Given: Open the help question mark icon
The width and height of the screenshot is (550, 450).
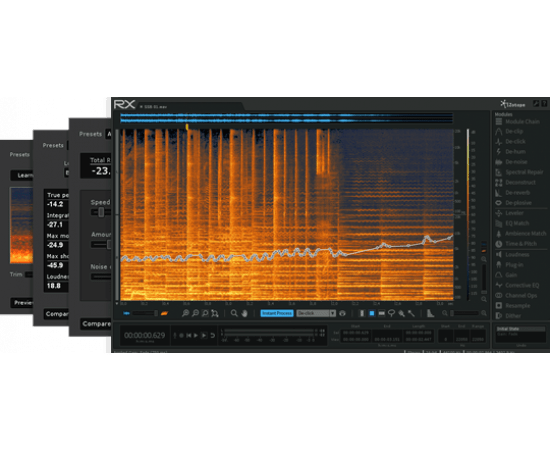Looking at the screenshot, I should pos(544,103).
